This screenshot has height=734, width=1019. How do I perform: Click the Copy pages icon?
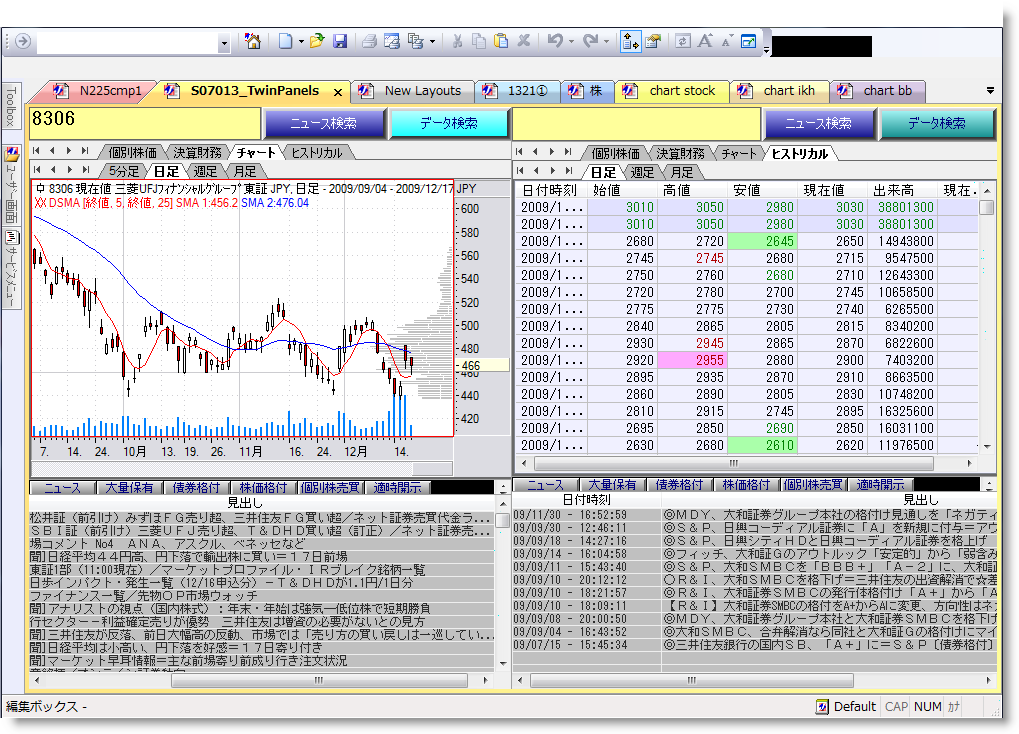pyautogui.click(x=479, y=41)
